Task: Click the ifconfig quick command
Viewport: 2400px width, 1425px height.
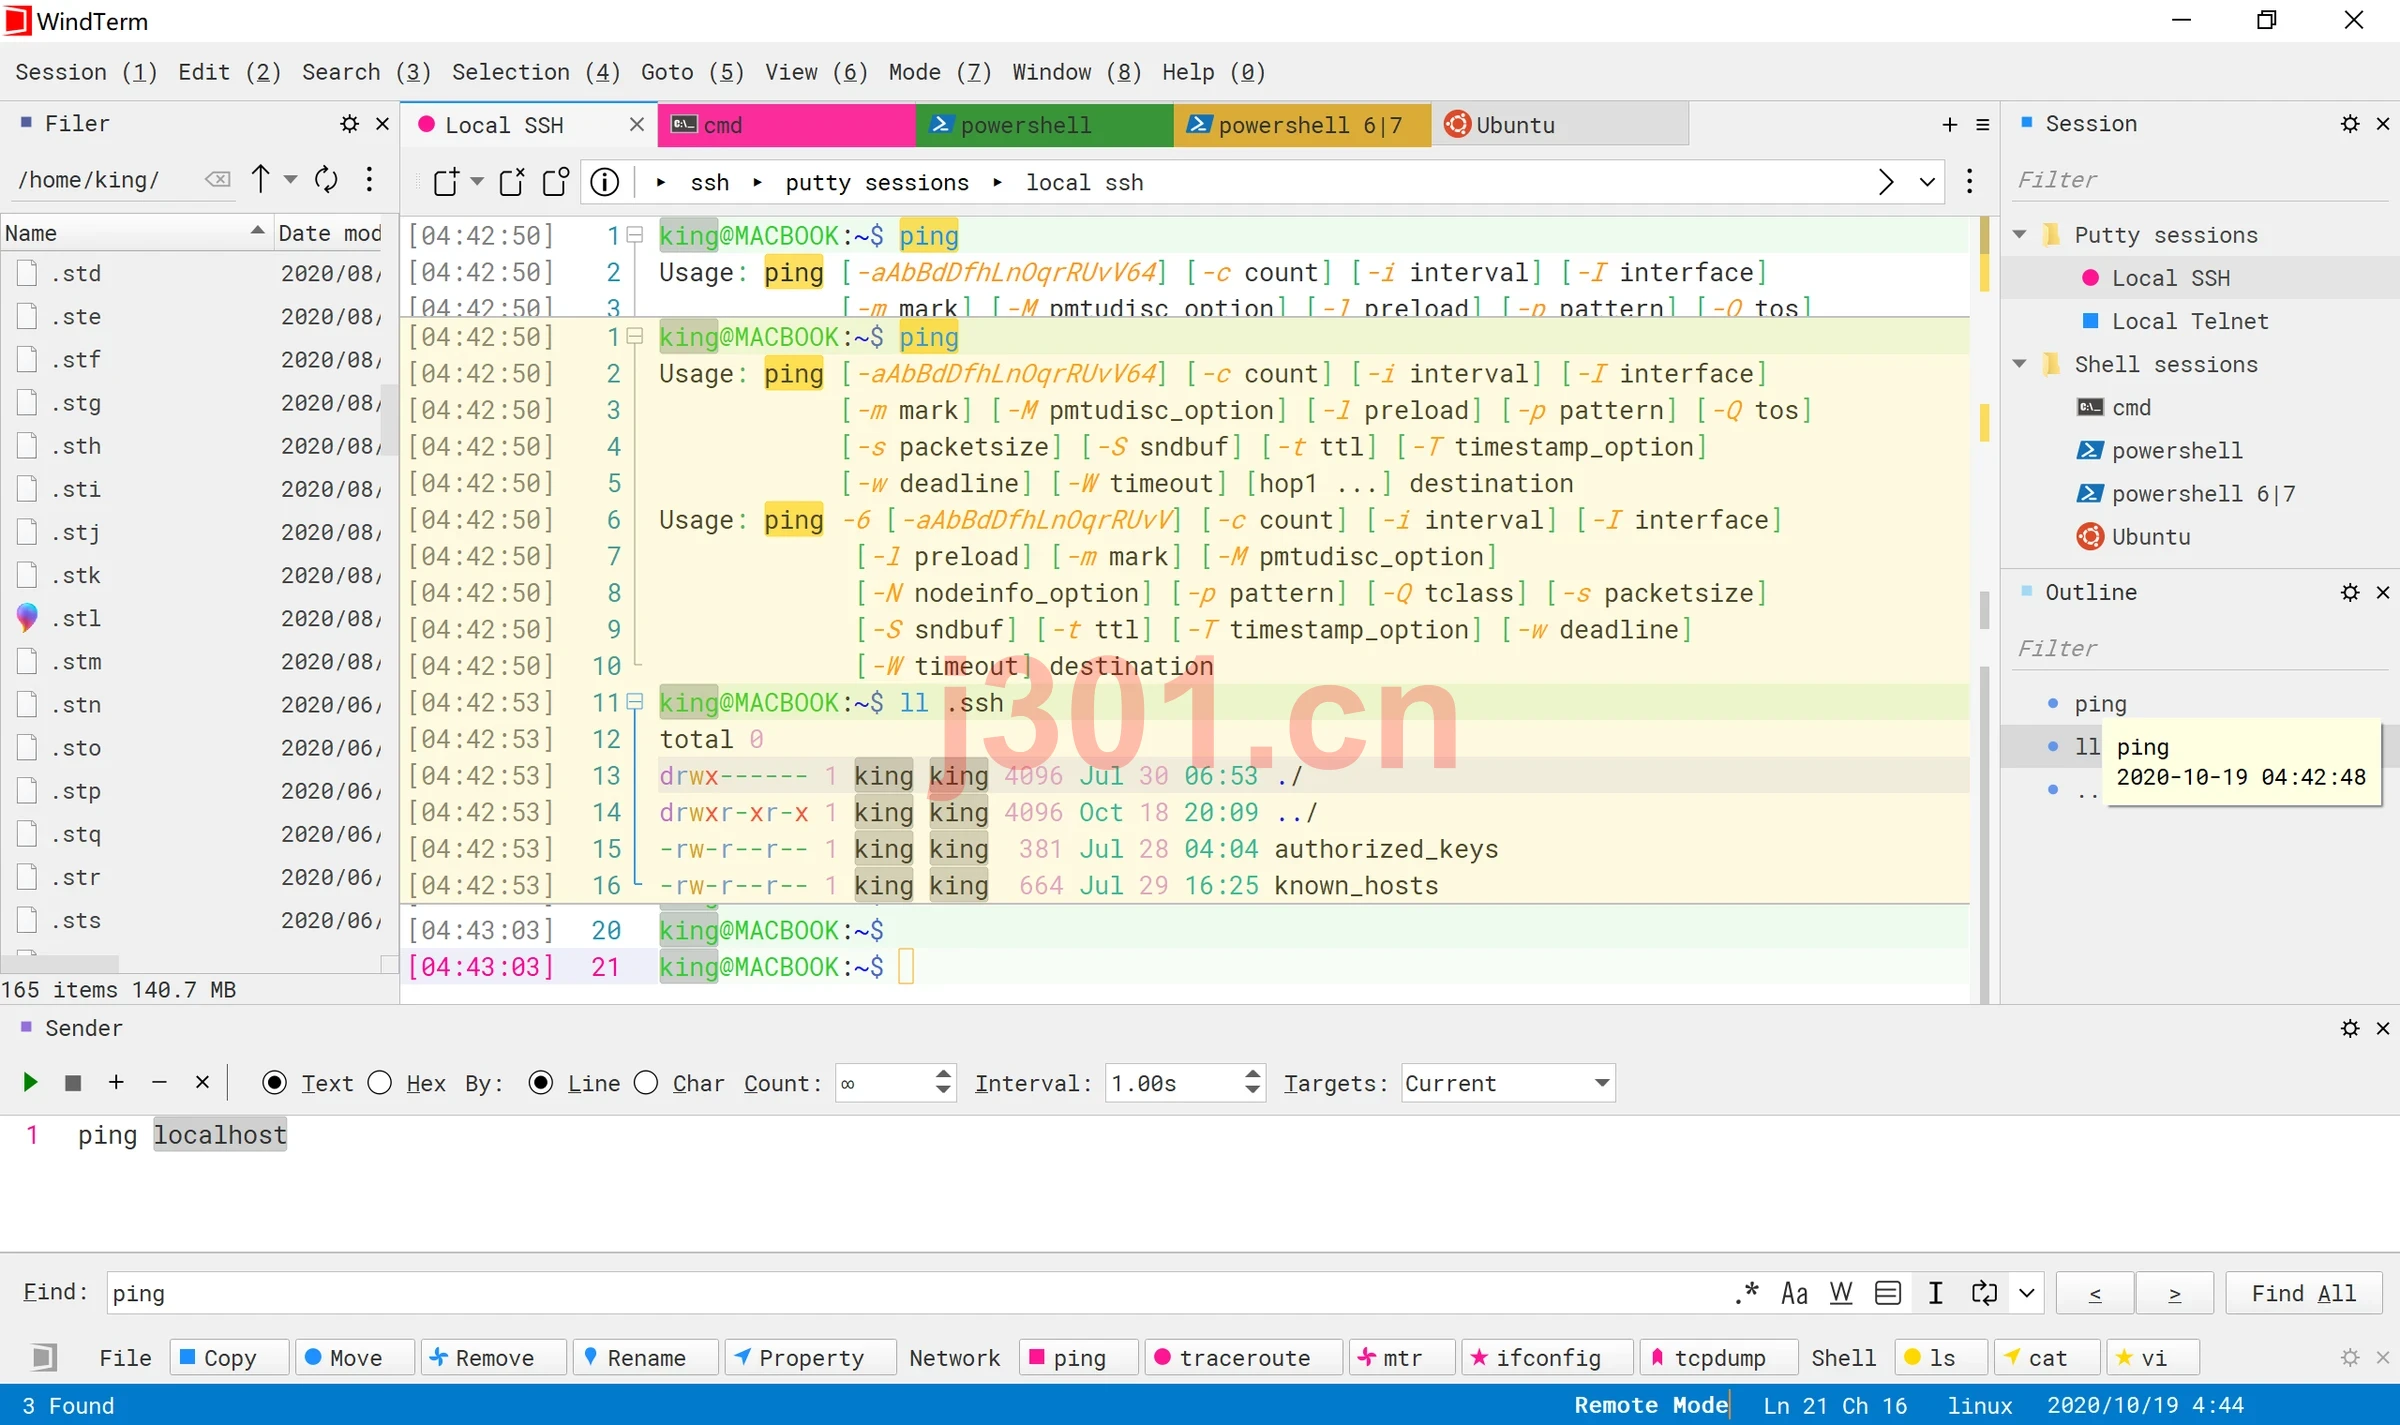Action: click(1547, 1357)
